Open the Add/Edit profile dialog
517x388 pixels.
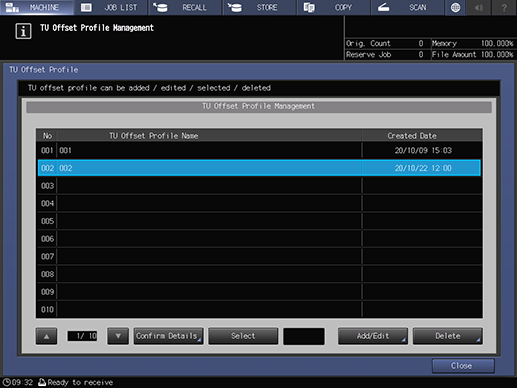click(373, 336)
